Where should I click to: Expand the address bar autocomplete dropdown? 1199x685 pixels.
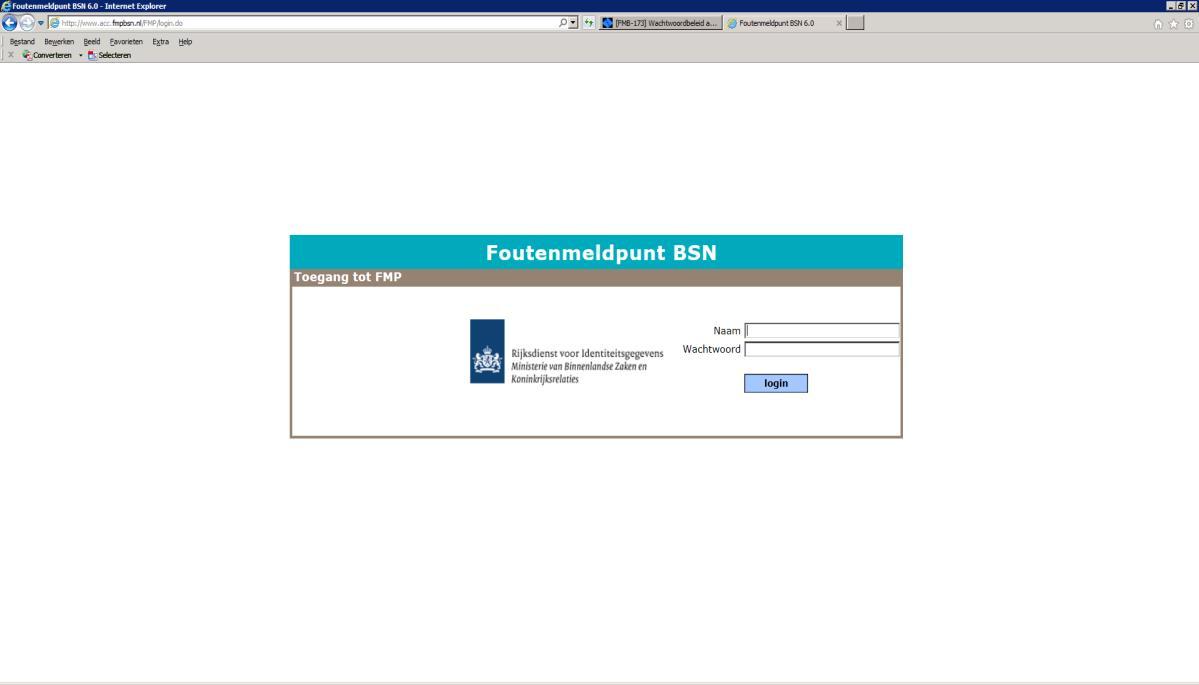tap(573, 23)
